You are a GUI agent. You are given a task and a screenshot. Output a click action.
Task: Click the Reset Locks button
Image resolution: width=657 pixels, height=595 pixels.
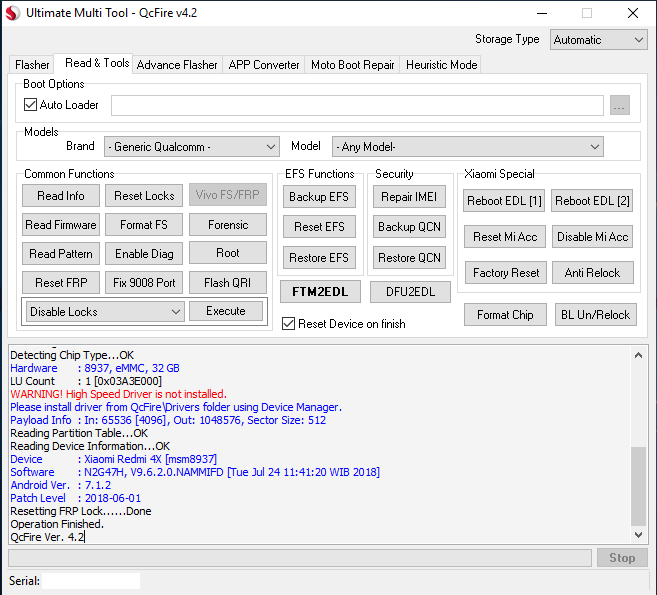click(144, 196)
